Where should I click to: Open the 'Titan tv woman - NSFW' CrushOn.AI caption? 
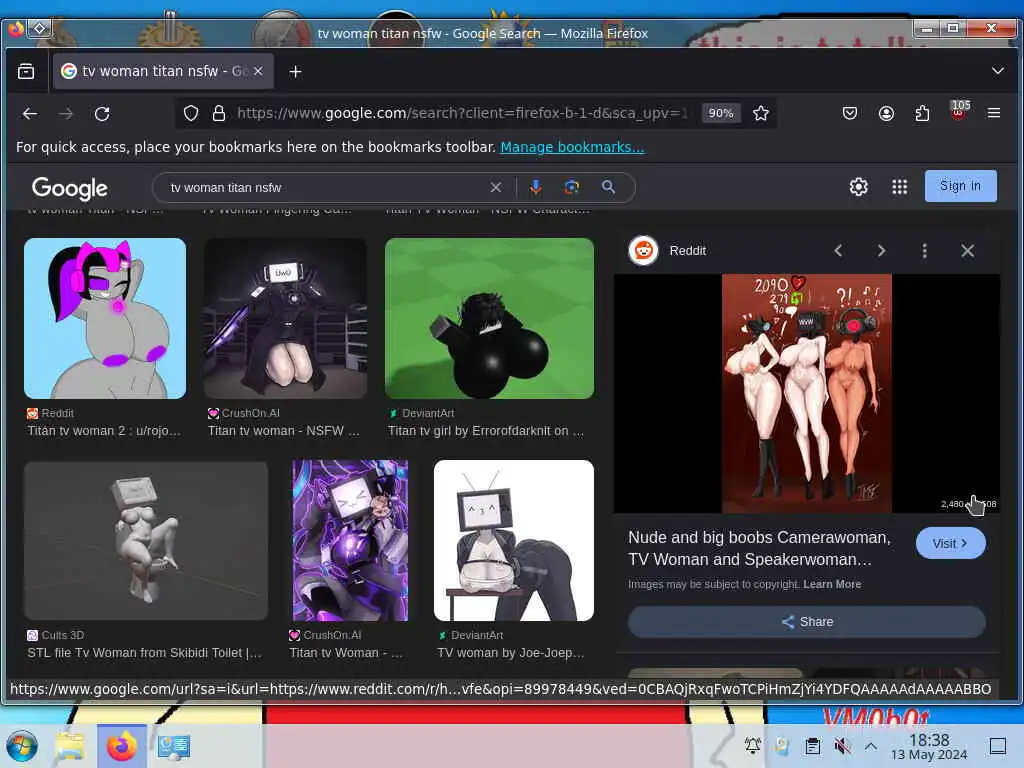click(x=283, y=431)
